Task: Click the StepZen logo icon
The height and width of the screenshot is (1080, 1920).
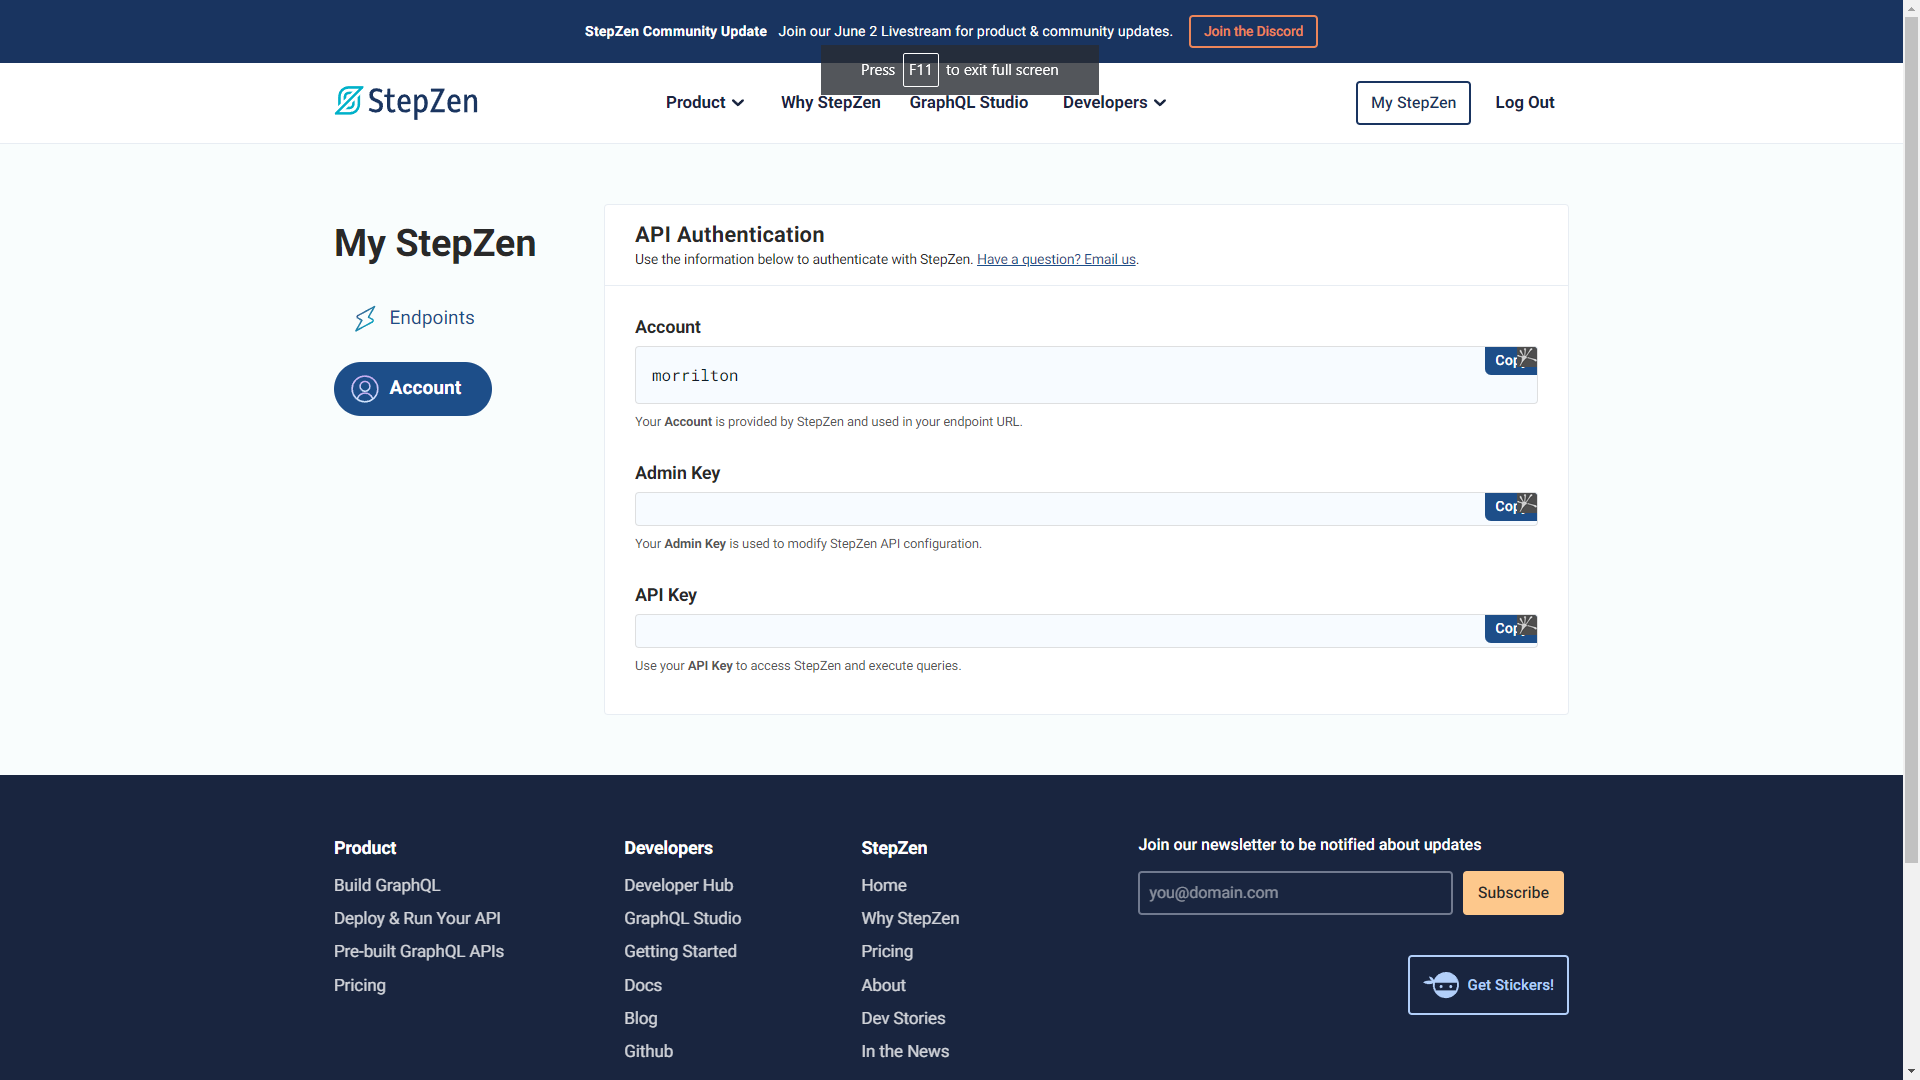Action: [x=348, y=101]
